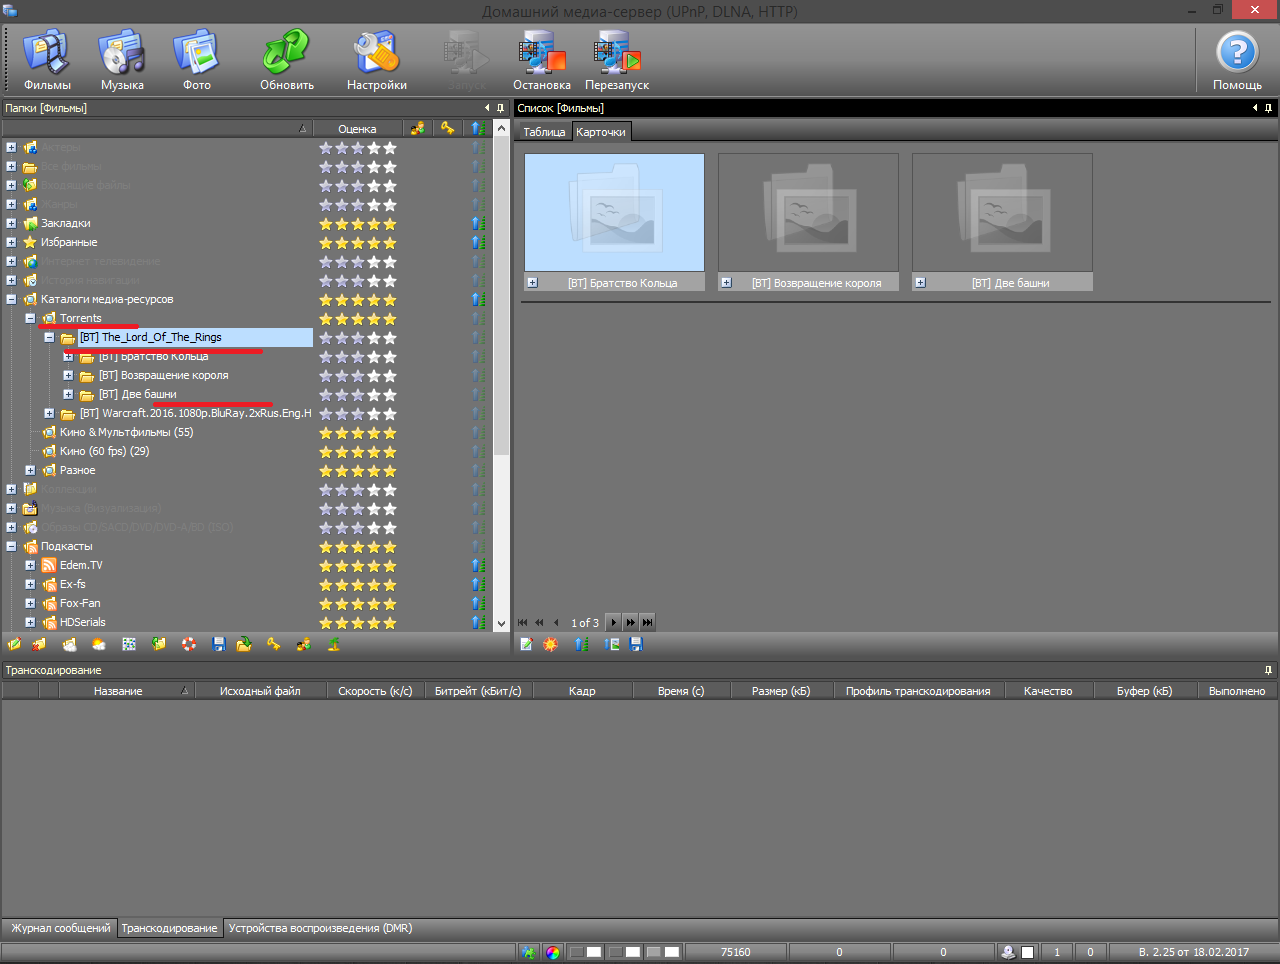Toggle pin on the Список [Фильмы] panel

(x=1268, y=108)
